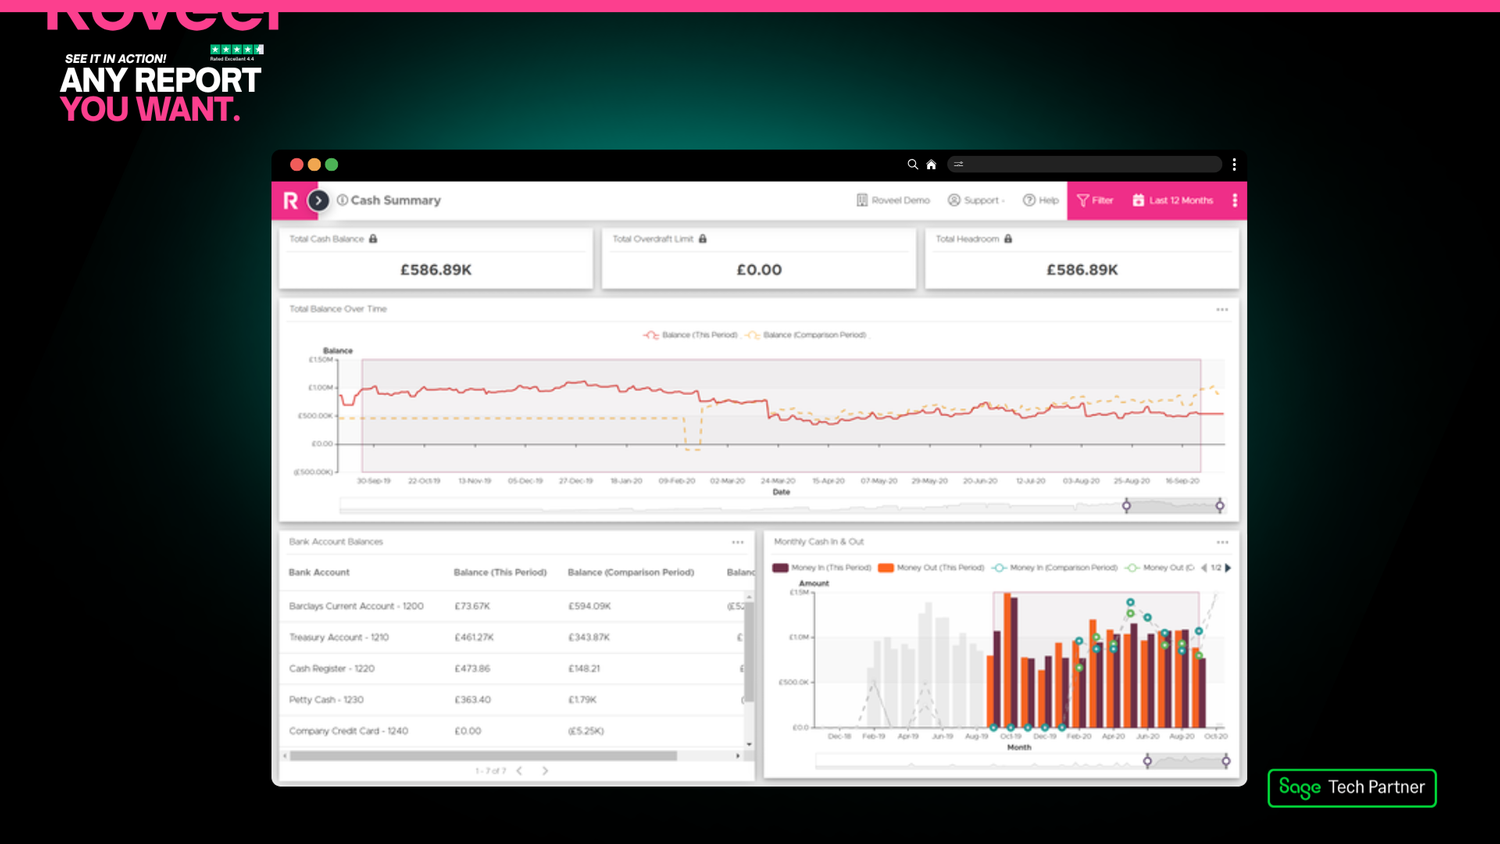Click the lock icon beside Total Cash Balance
Viewport: 1500px width, 844px height.
click(373, 239)
